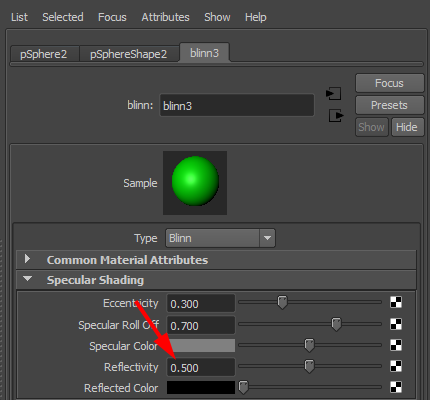Click the Hide button

(407, 127)
